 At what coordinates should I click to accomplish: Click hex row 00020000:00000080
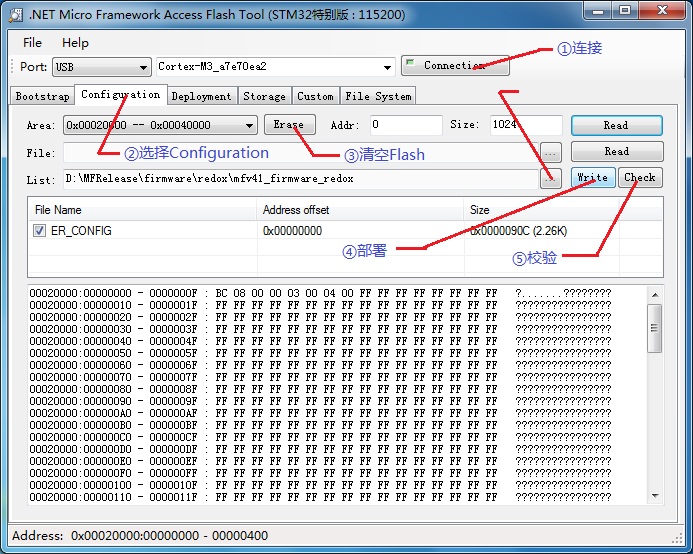320,389
